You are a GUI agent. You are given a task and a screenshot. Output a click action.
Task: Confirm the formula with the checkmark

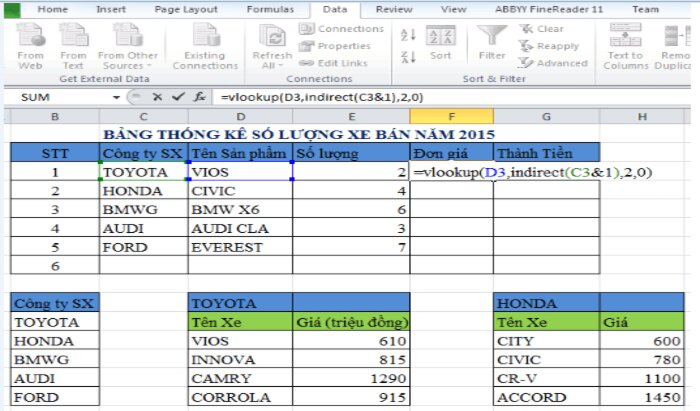(x=178, y=97)
